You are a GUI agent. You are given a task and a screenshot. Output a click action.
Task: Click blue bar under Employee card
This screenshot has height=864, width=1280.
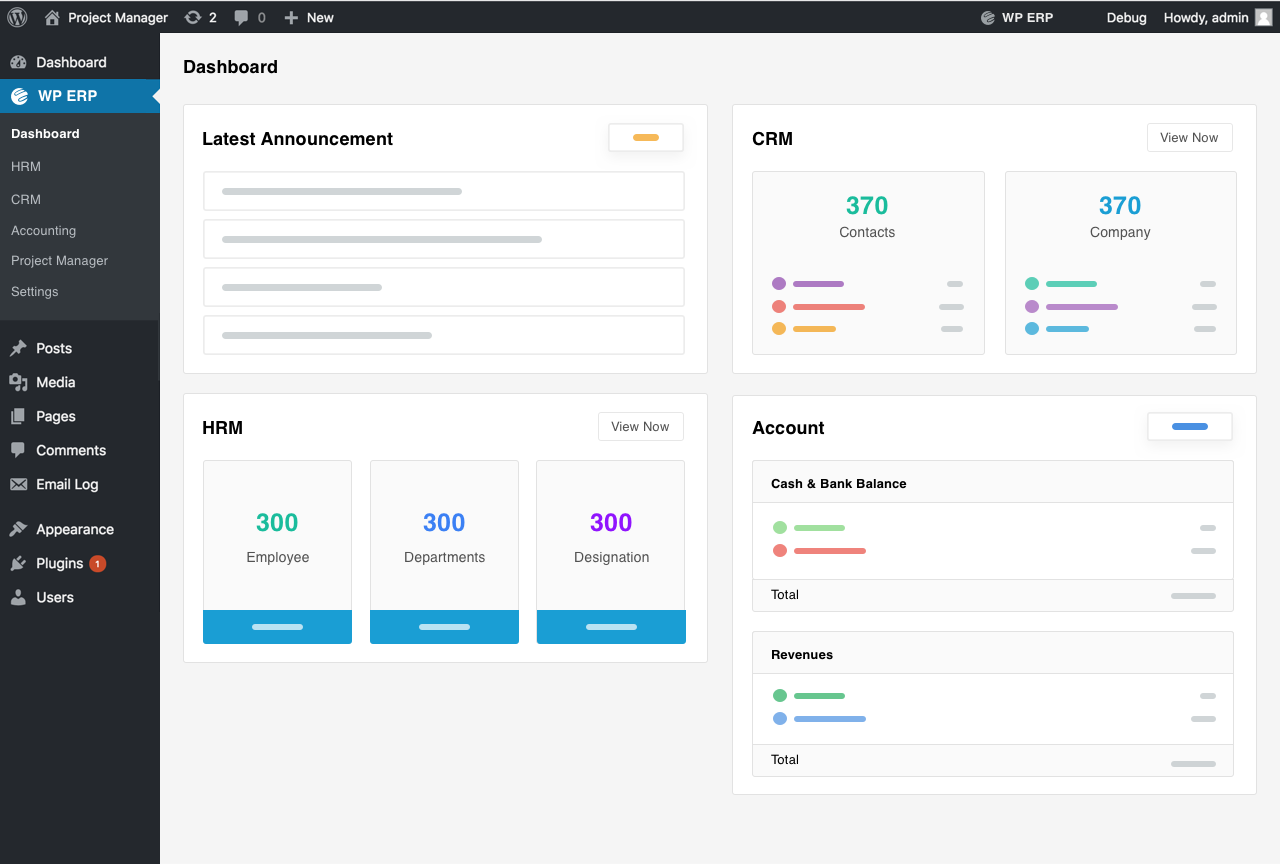[277, 627]
